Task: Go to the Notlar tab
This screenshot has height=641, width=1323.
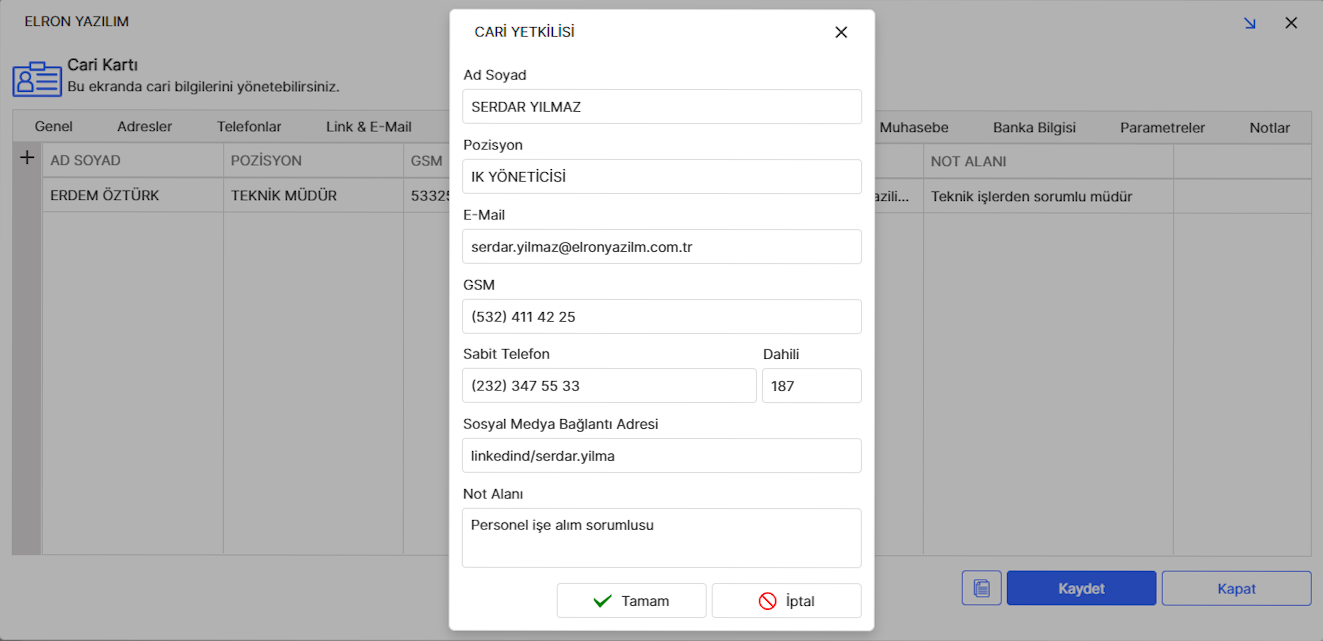Action: [x=1269, y=127]
